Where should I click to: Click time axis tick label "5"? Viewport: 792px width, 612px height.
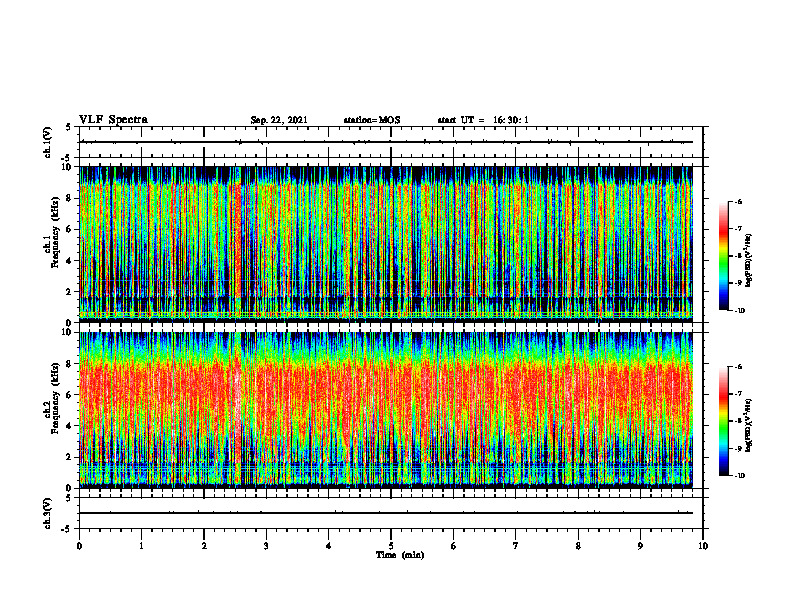(391, 546)
